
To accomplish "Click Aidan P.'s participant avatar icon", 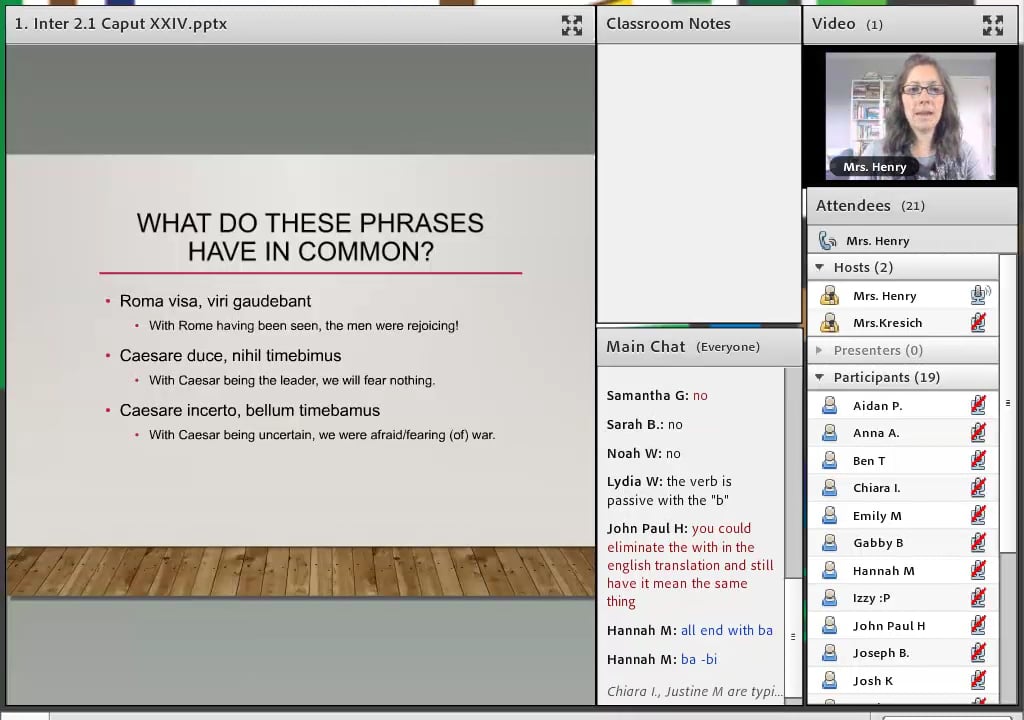I will [x=829, y=405].
